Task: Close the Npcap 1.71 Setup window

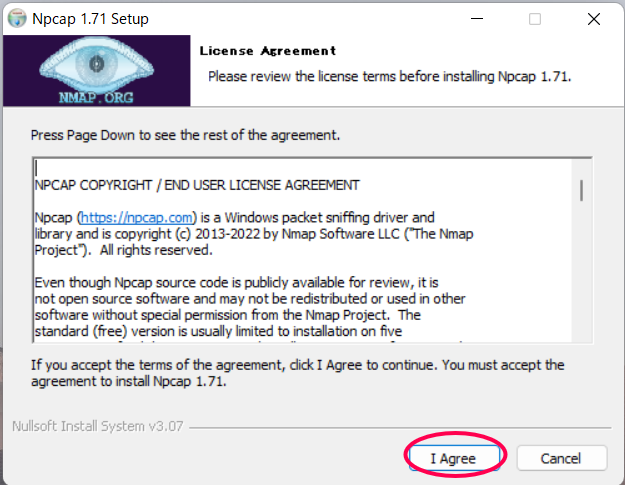Action: pos(593,19)
